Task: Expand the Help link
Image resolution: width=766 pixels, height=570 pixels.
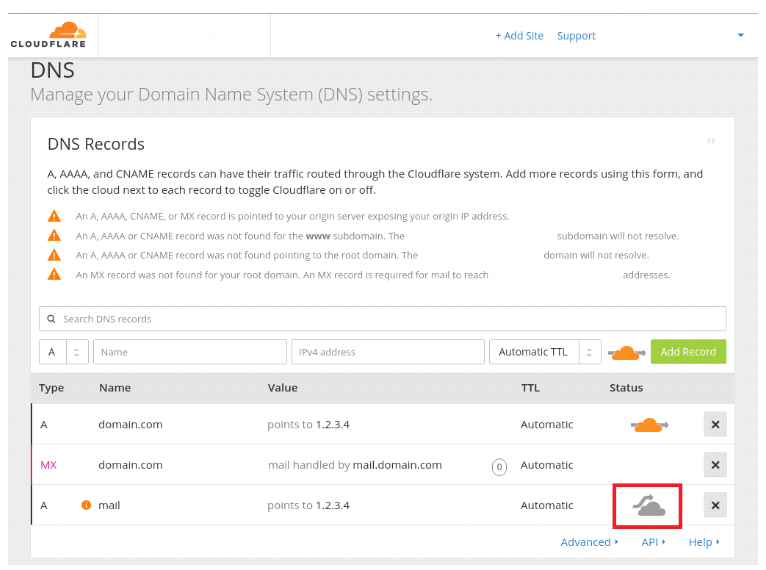Action: (x=704, y=542)
